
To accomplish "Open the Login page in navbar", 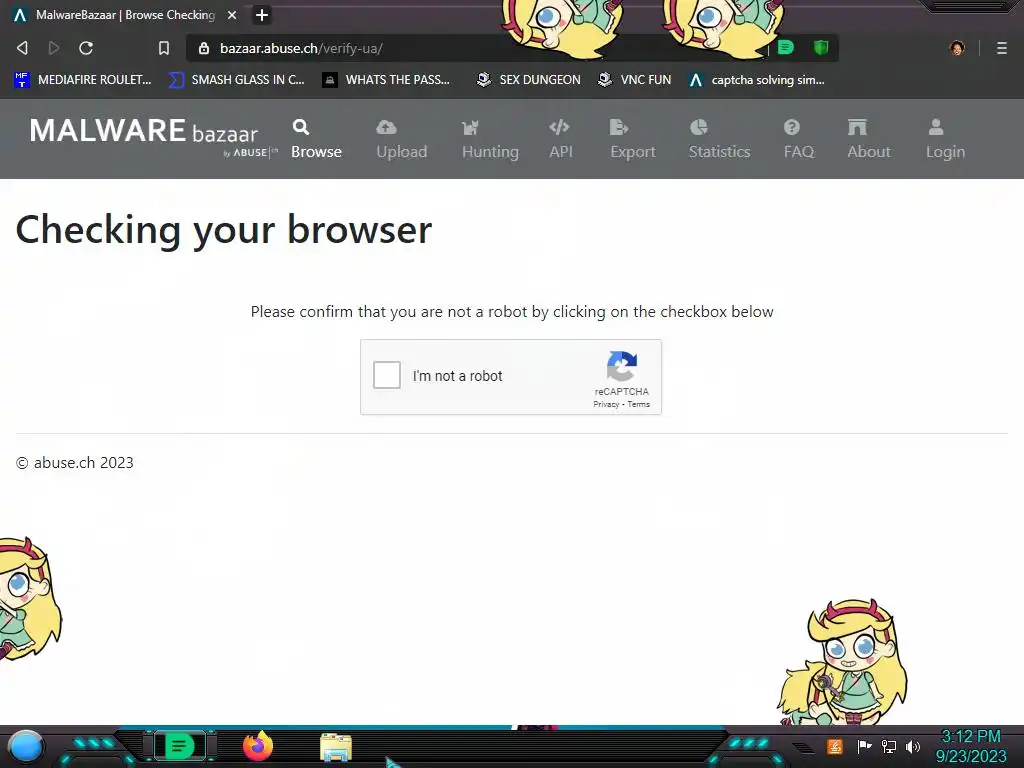I will (945, 139).
